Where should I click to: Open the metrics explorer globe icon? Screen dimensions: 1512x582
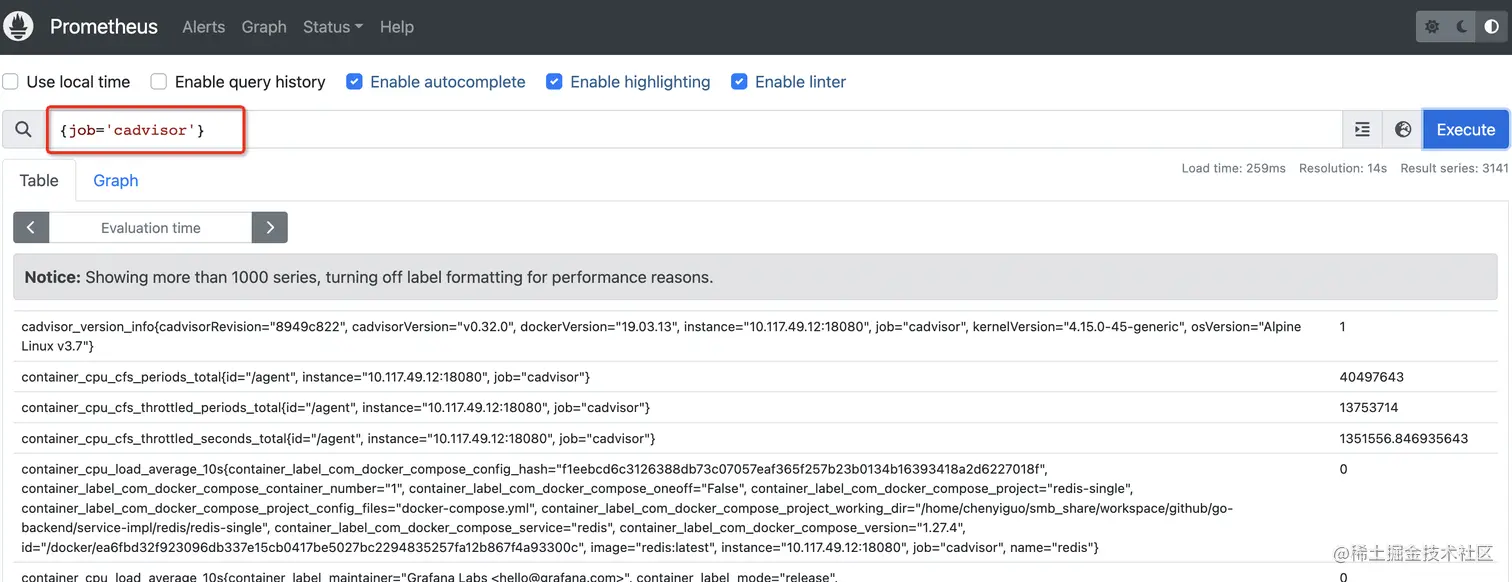tap(1403, 130)
